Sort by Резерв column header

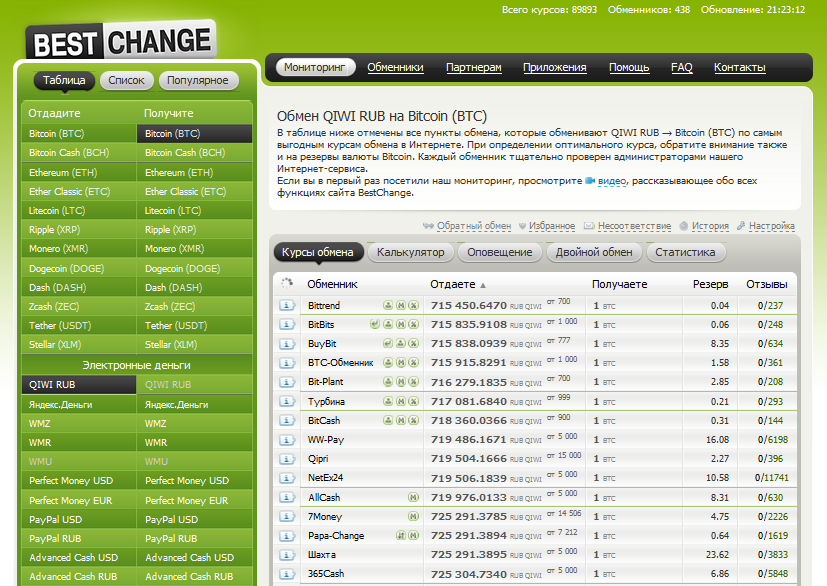pos(710,284)
